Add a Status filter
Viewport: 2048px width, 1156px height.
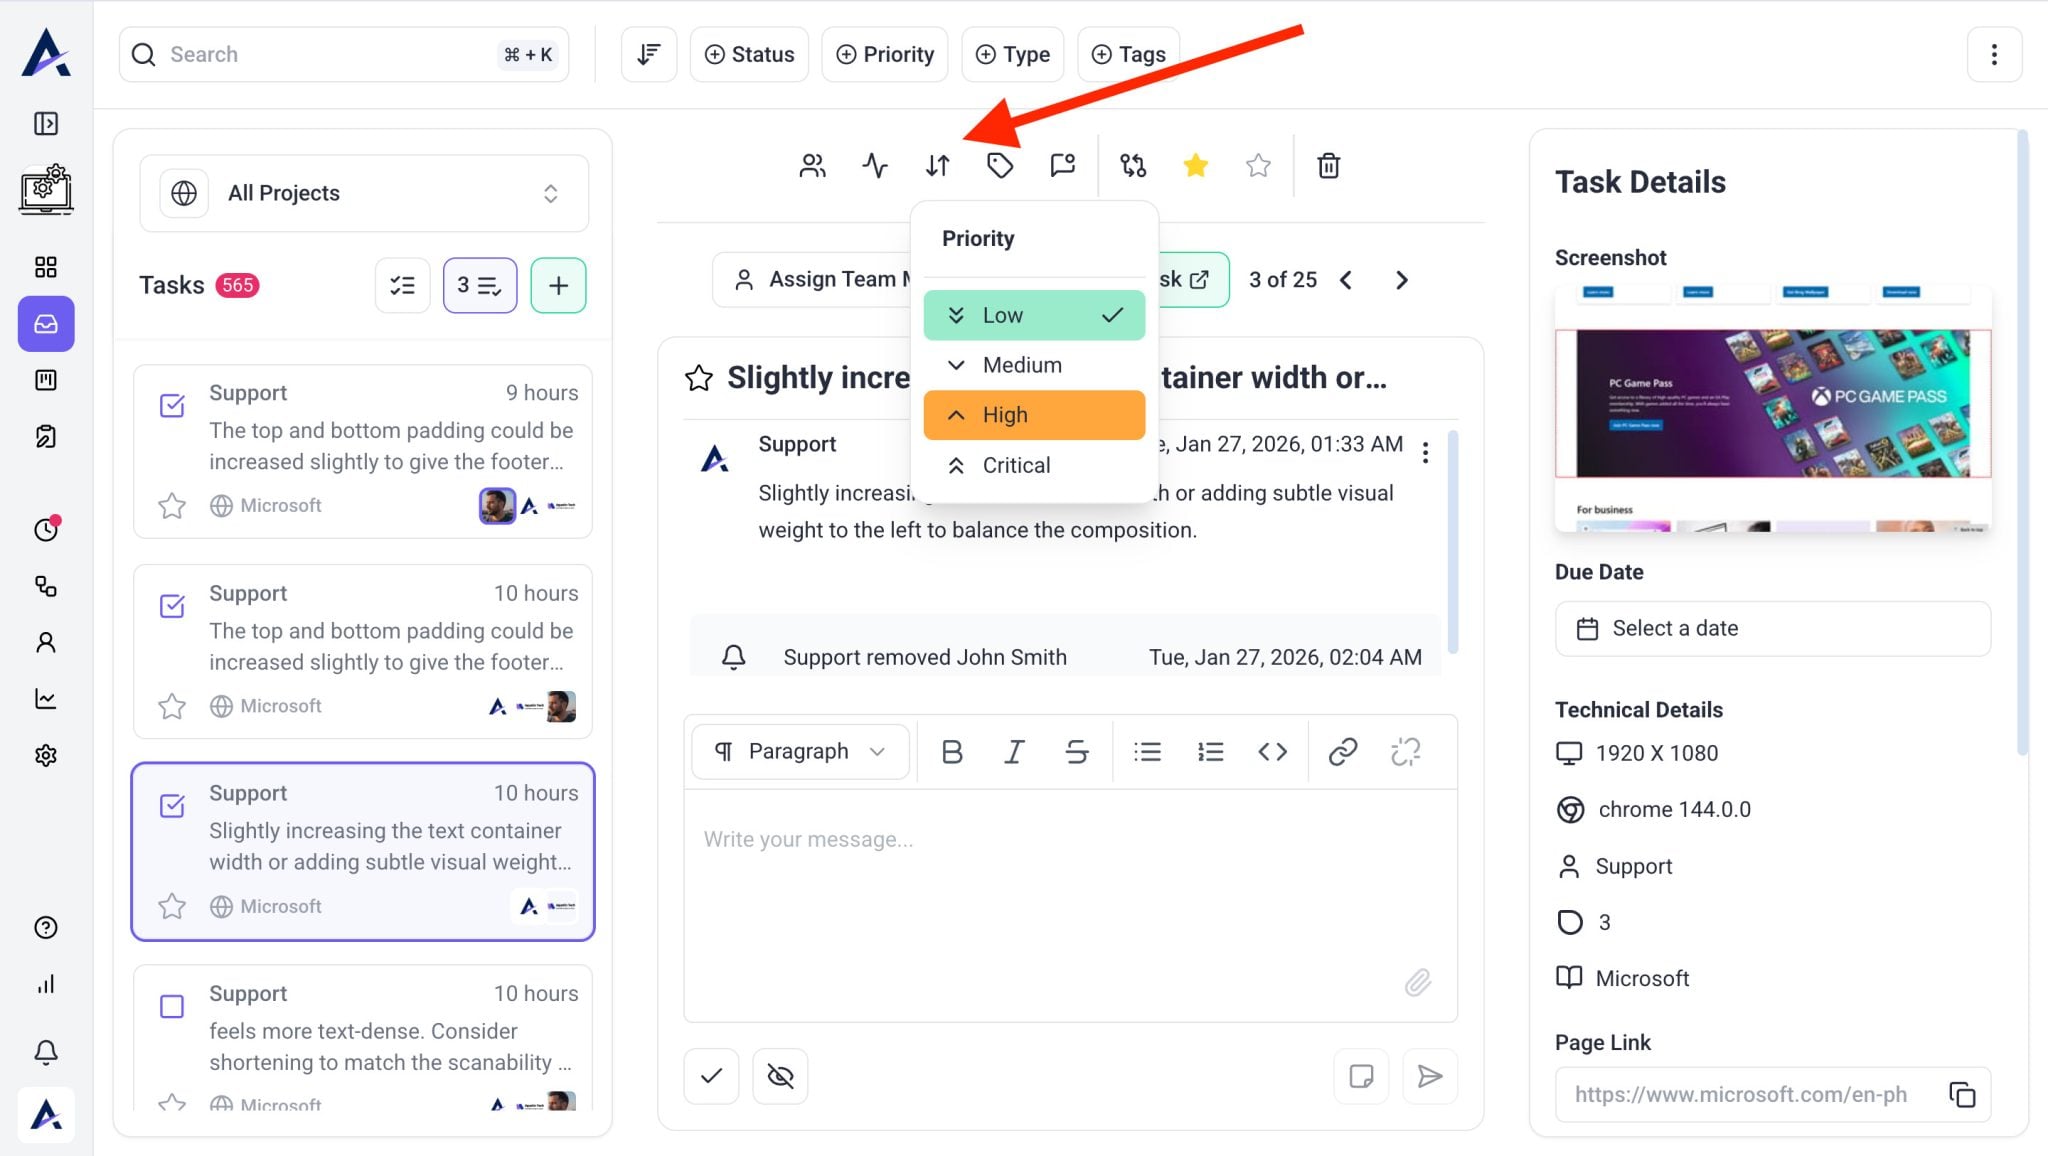[x=749, y=54]
